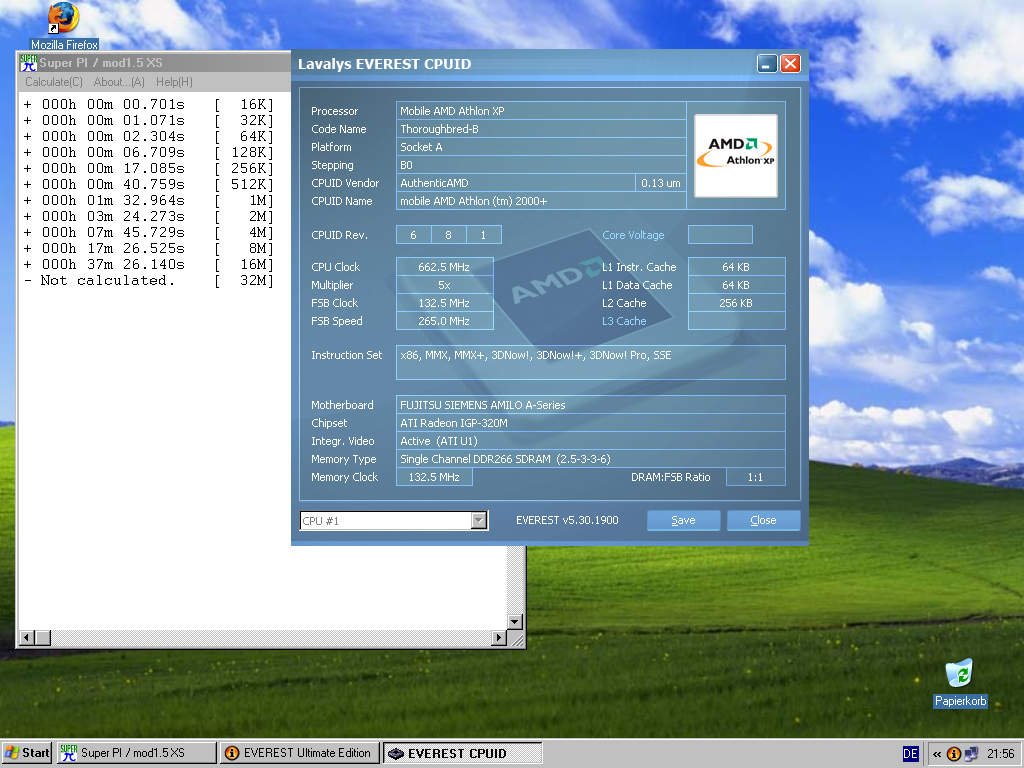
Task: Click the EVEREST info tray icon
Action: tap(953, 754)
